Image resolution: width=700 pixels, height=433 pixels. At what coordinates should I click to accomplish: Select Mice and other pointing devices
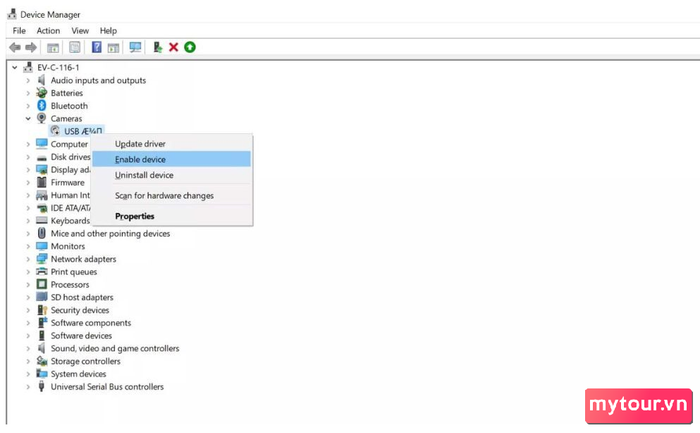(x=110, y=233)
